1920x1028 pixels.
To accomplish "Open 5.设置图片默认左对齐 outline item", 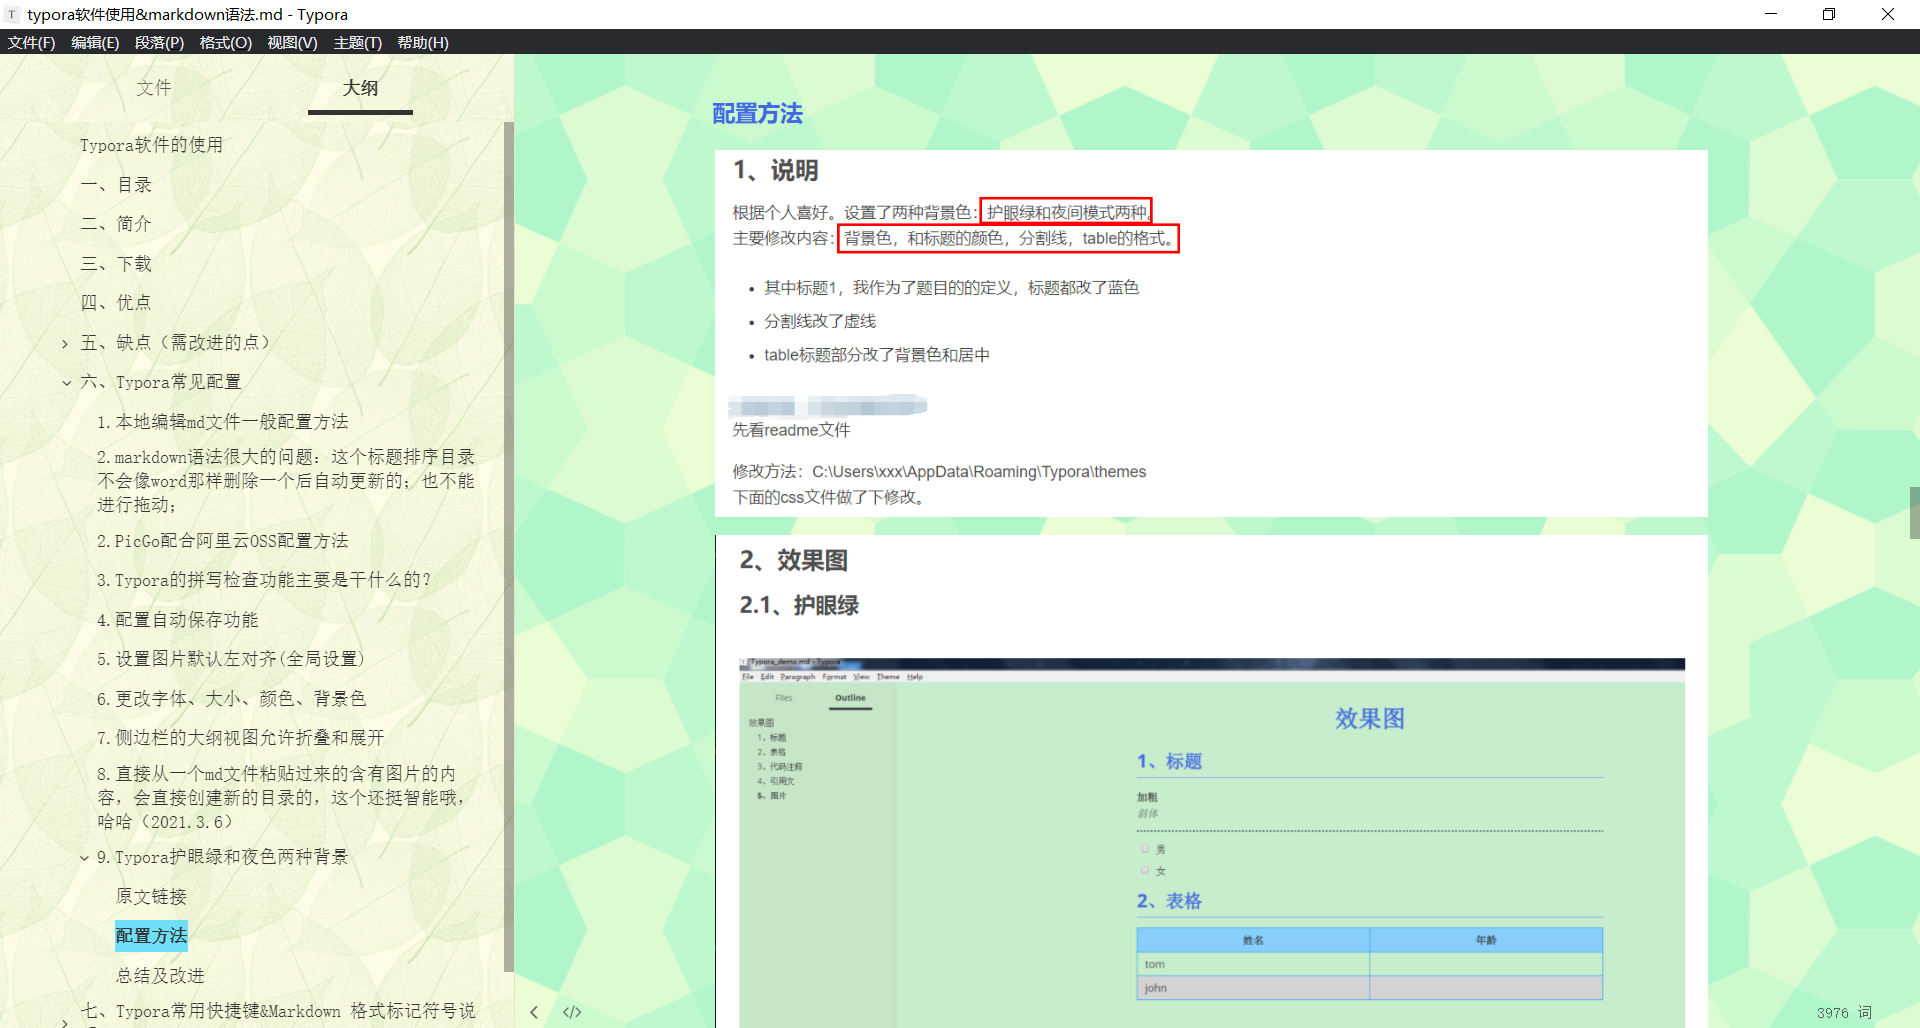I will pos(231,659).
